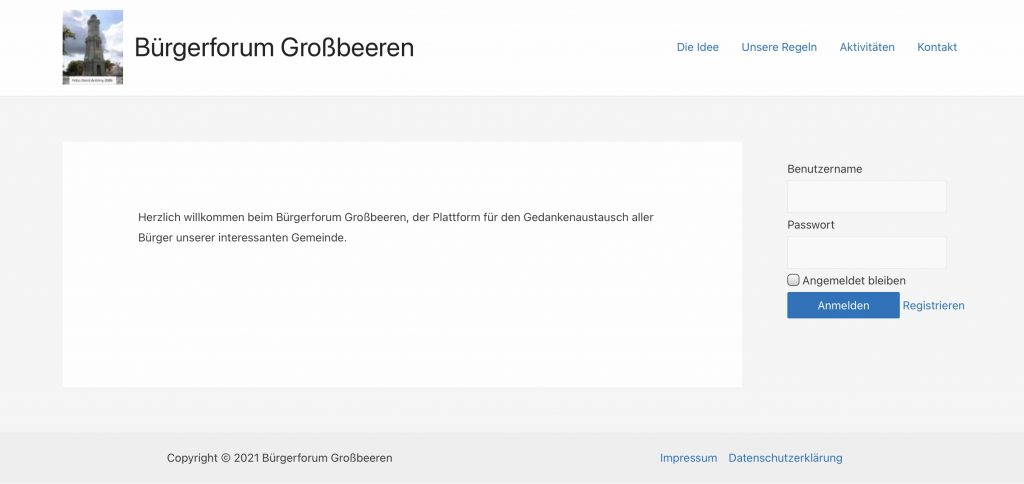Focus the Benutzername input field
1024x484 pixels.
pyautogui.click(x=866, y=196)
